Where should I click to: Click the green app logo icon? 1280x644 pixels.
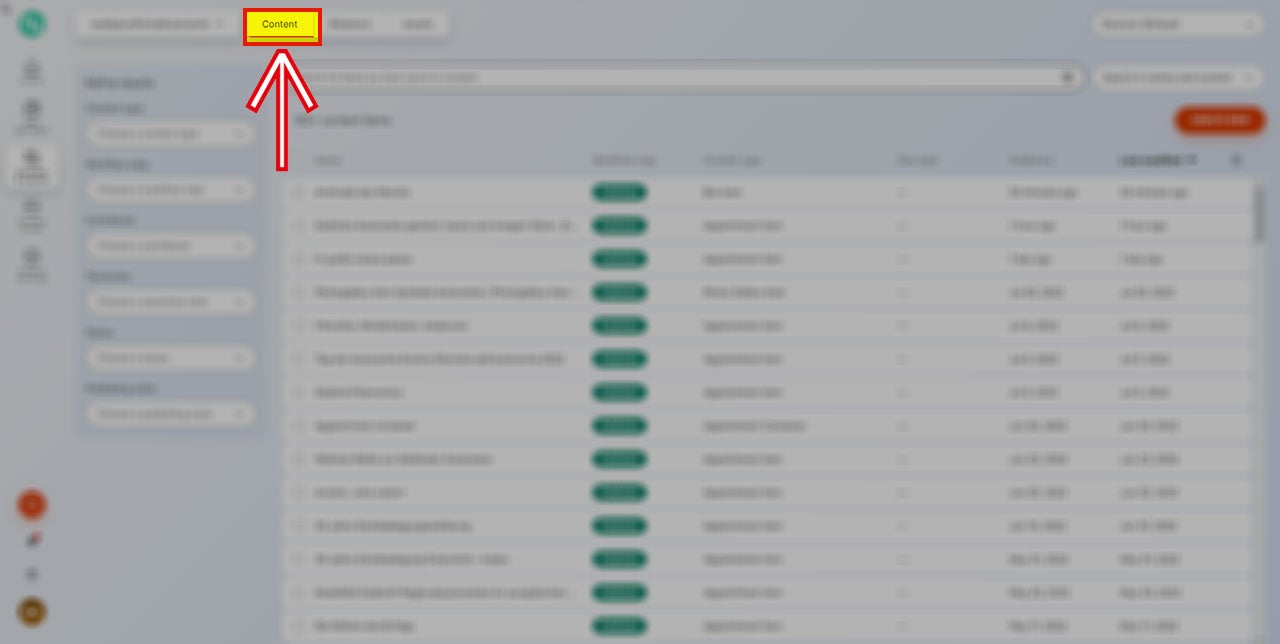pyautogui.click(x=32, y=24)
